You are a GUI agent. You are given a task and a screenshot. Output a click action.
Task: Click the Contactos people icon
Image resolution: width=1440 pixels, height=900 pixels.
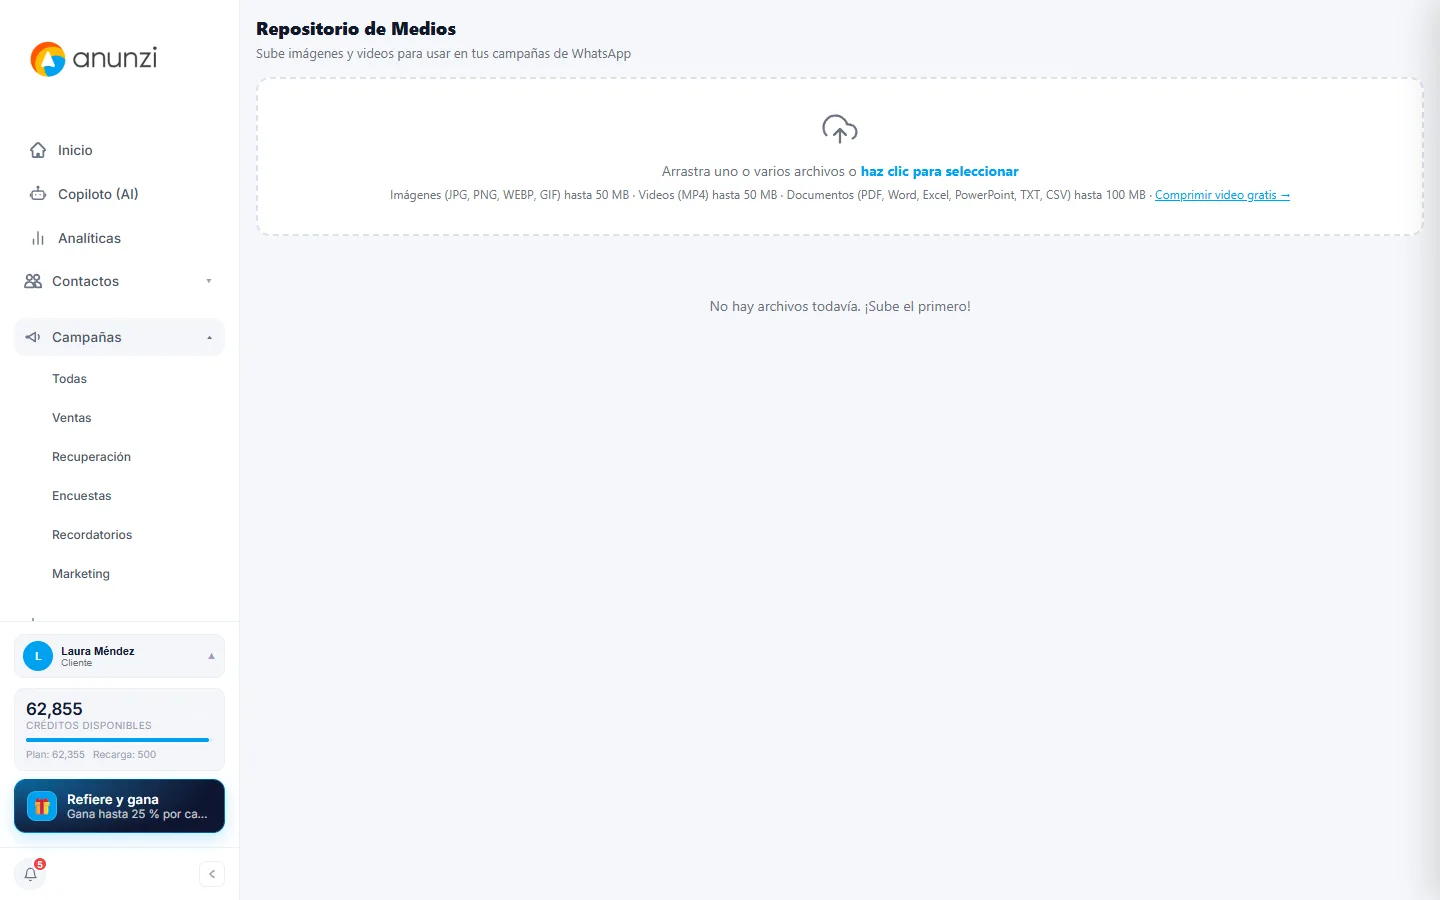33,281
